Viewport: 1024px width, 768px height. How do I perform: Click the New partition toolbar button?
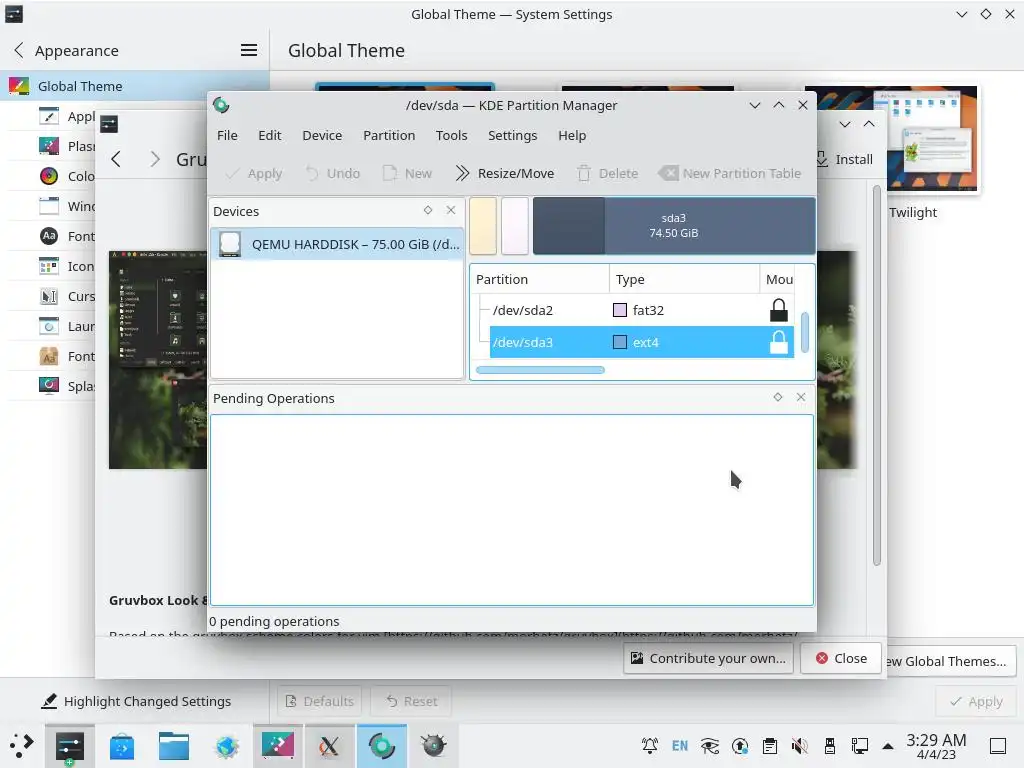(x=408, y=173)
